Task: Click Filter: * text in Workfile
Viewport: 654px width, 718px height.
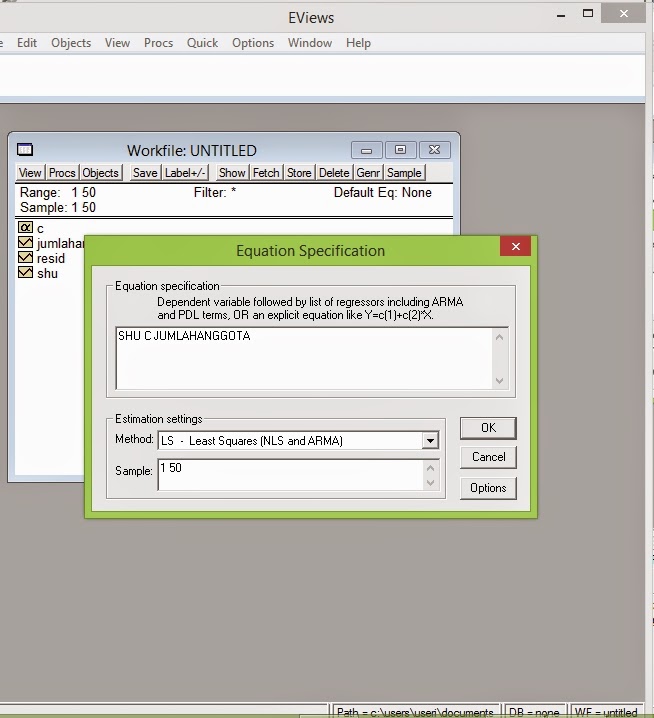Action: (x=215, y=192)
